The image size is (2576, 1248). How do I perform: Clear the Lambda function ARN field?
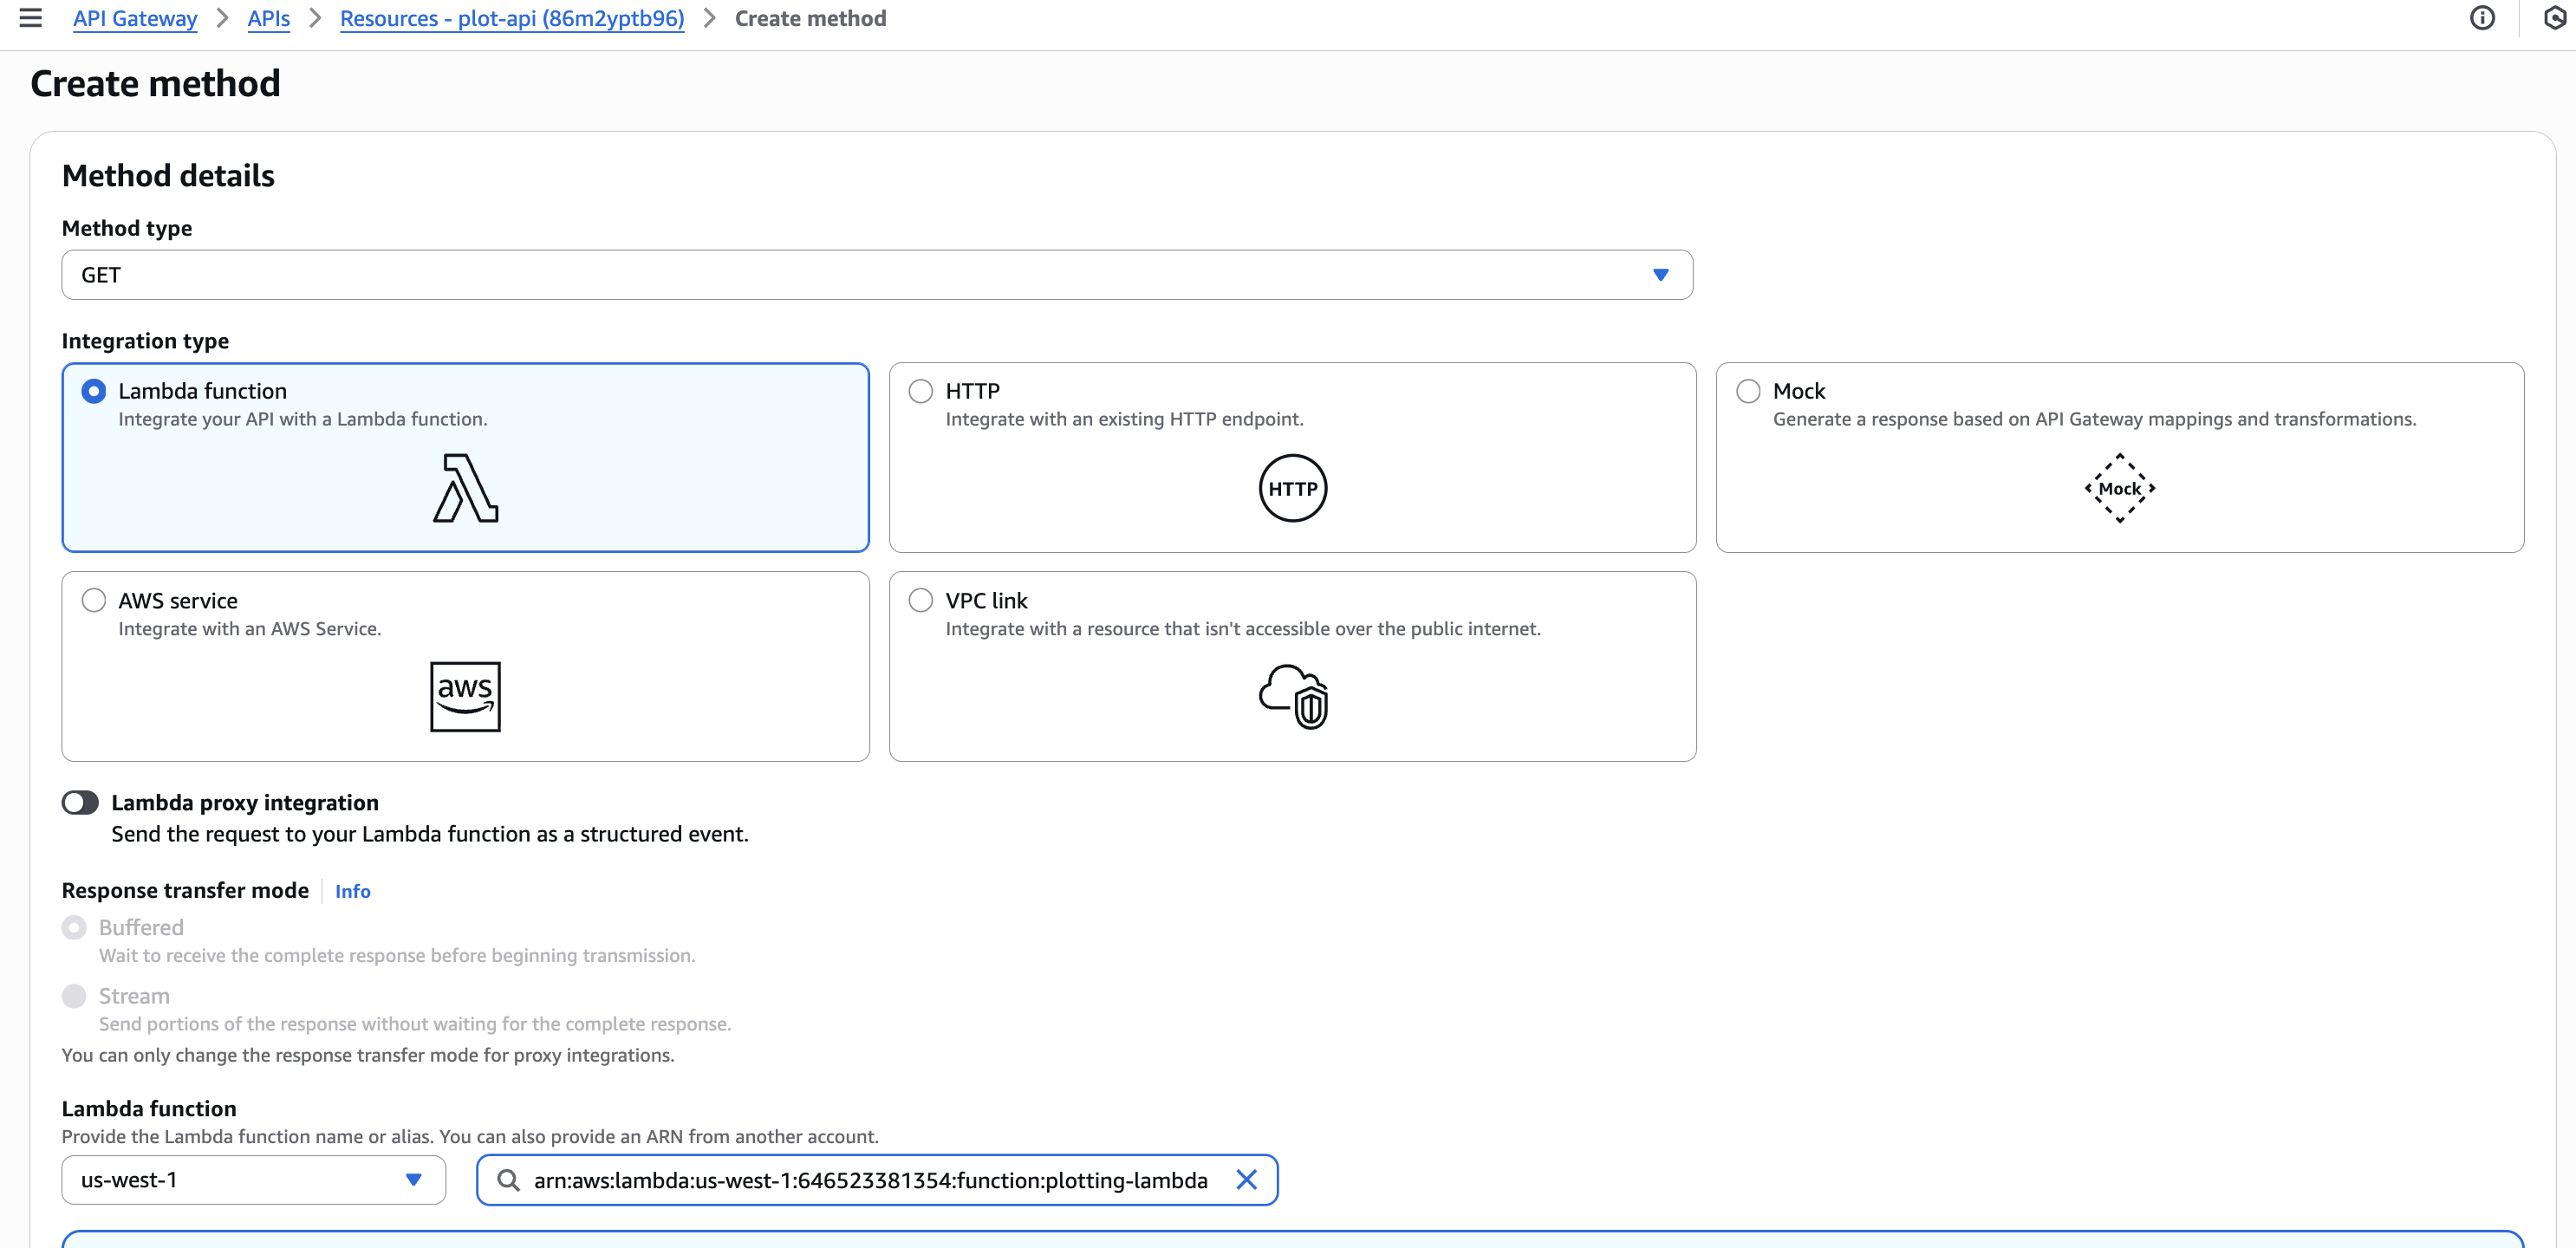[1246, 1180]
